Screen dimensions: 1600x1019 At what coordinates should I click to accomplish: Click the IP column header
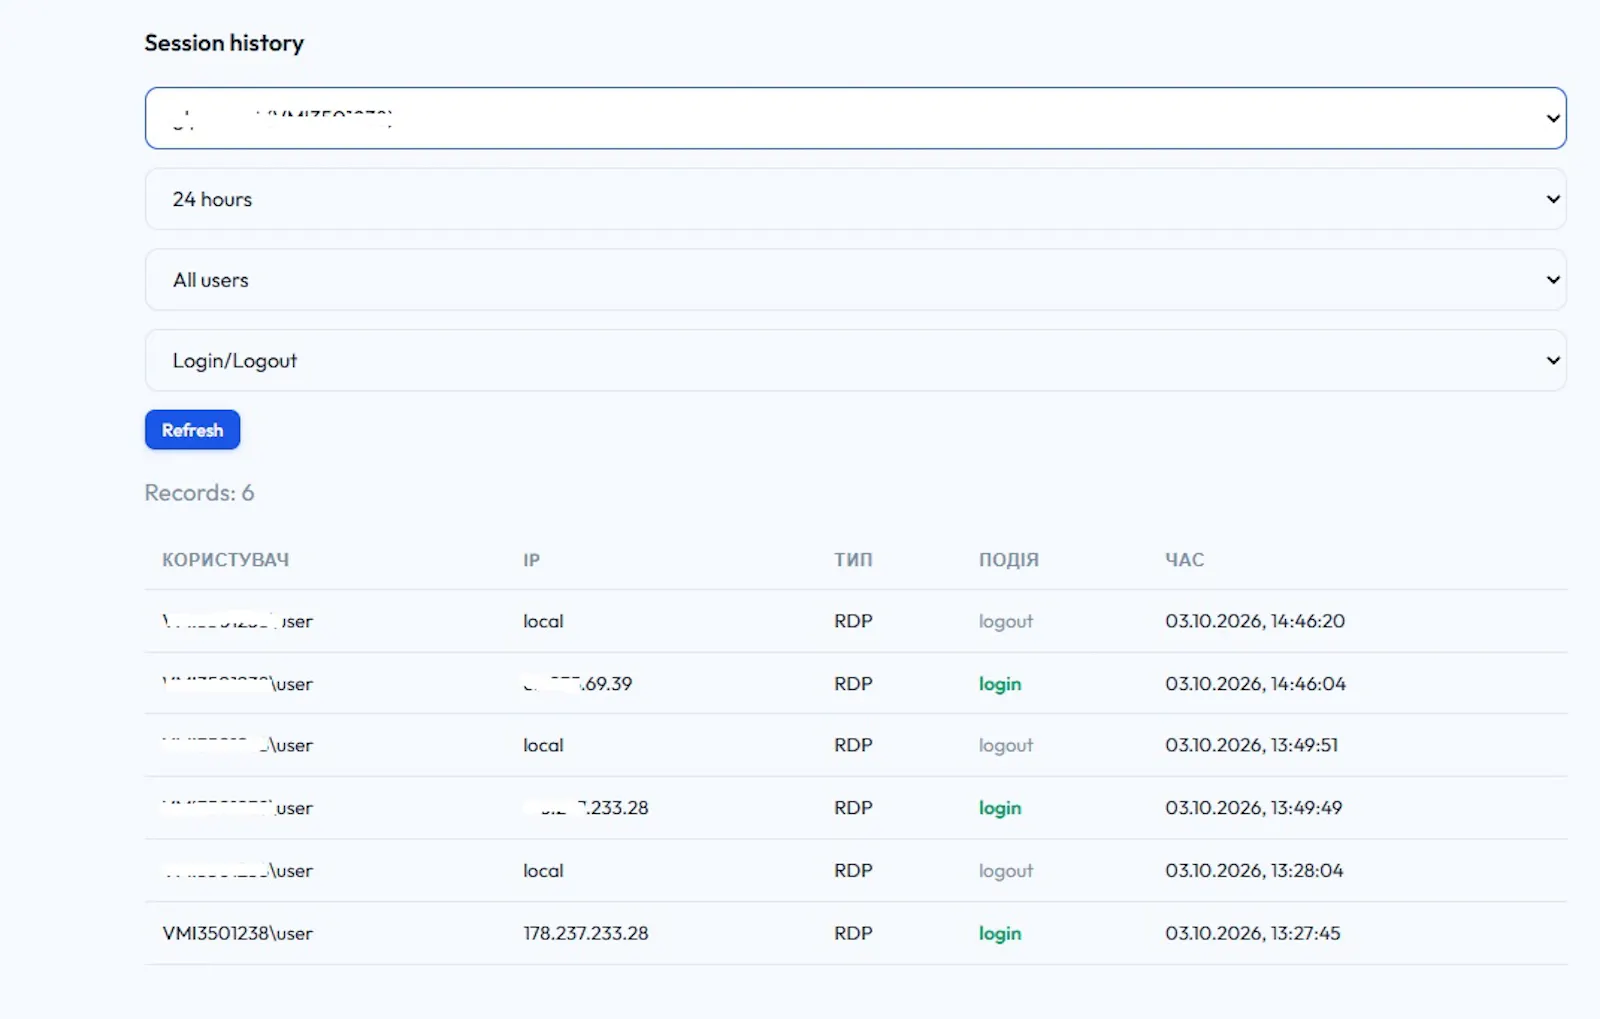pyautogui.click(x=531, y=560)
